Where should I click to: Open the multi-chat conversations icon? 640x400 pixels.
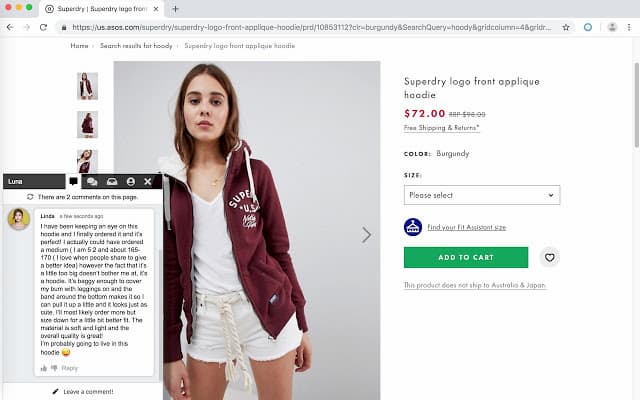point(92,182)
